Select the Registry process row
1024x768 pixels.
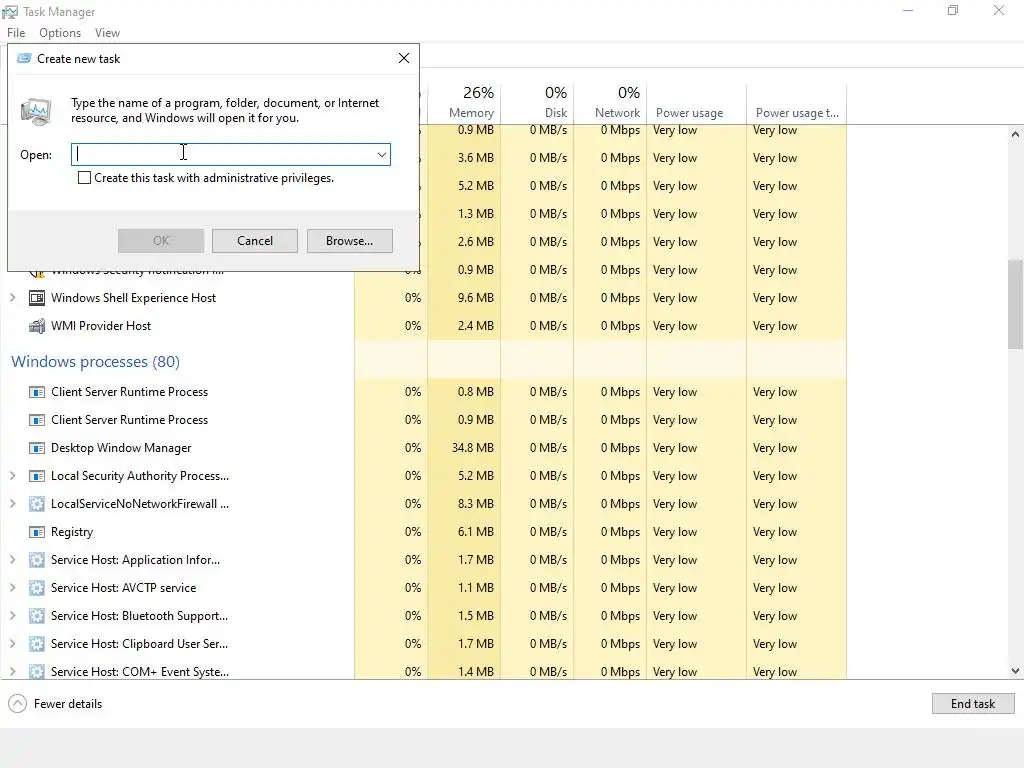pyautogui.click(x=423, y=532)
